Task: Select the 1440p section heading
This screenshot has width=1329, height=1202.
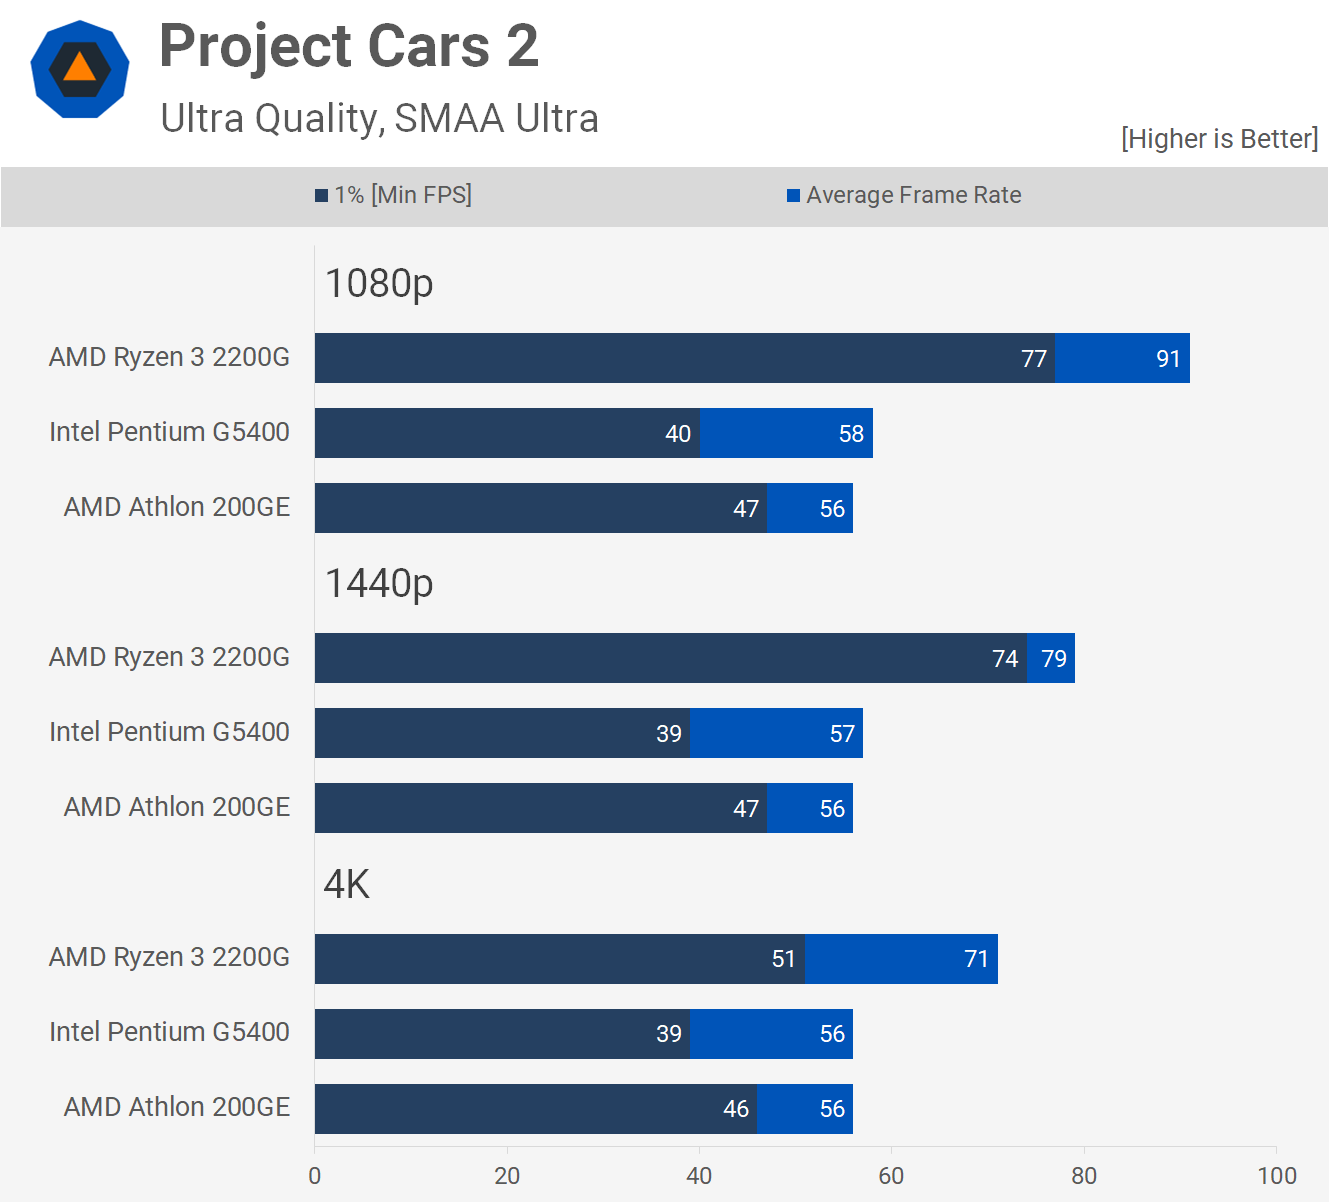Action: (x=379, y=583)
